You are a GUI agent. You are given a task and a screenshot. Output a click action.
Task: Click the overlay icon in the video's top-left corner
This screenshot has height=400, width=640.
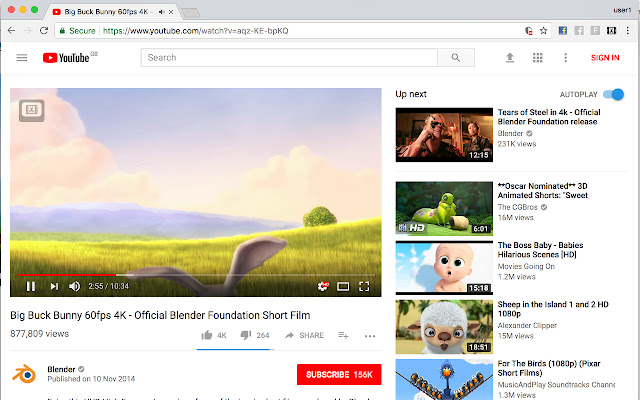(x=31, y=110)
